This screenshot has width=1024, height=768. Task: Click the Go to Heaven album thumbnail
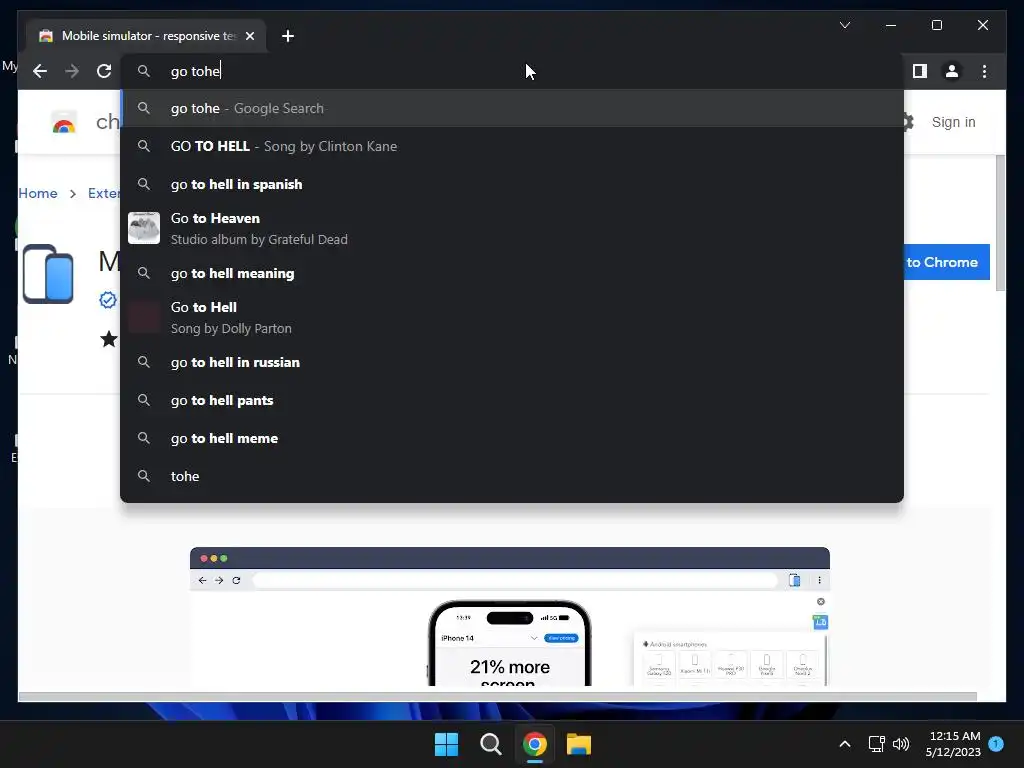[x=144, y=228]
